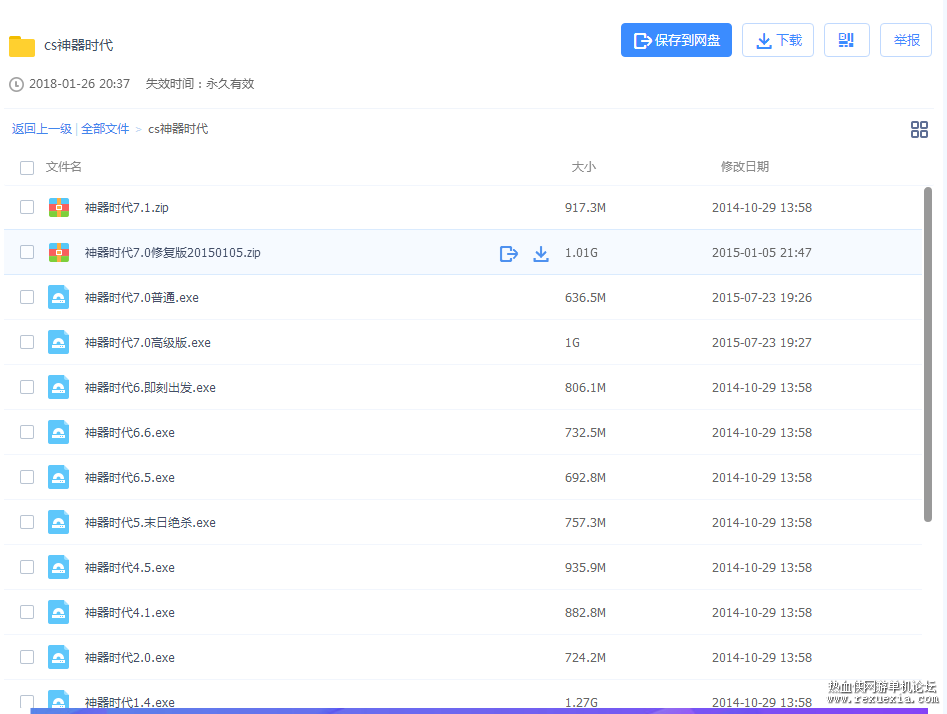Check the box for 神器时代7.0修复版20150105.zip
947x714 pixels.
[27, 252]
